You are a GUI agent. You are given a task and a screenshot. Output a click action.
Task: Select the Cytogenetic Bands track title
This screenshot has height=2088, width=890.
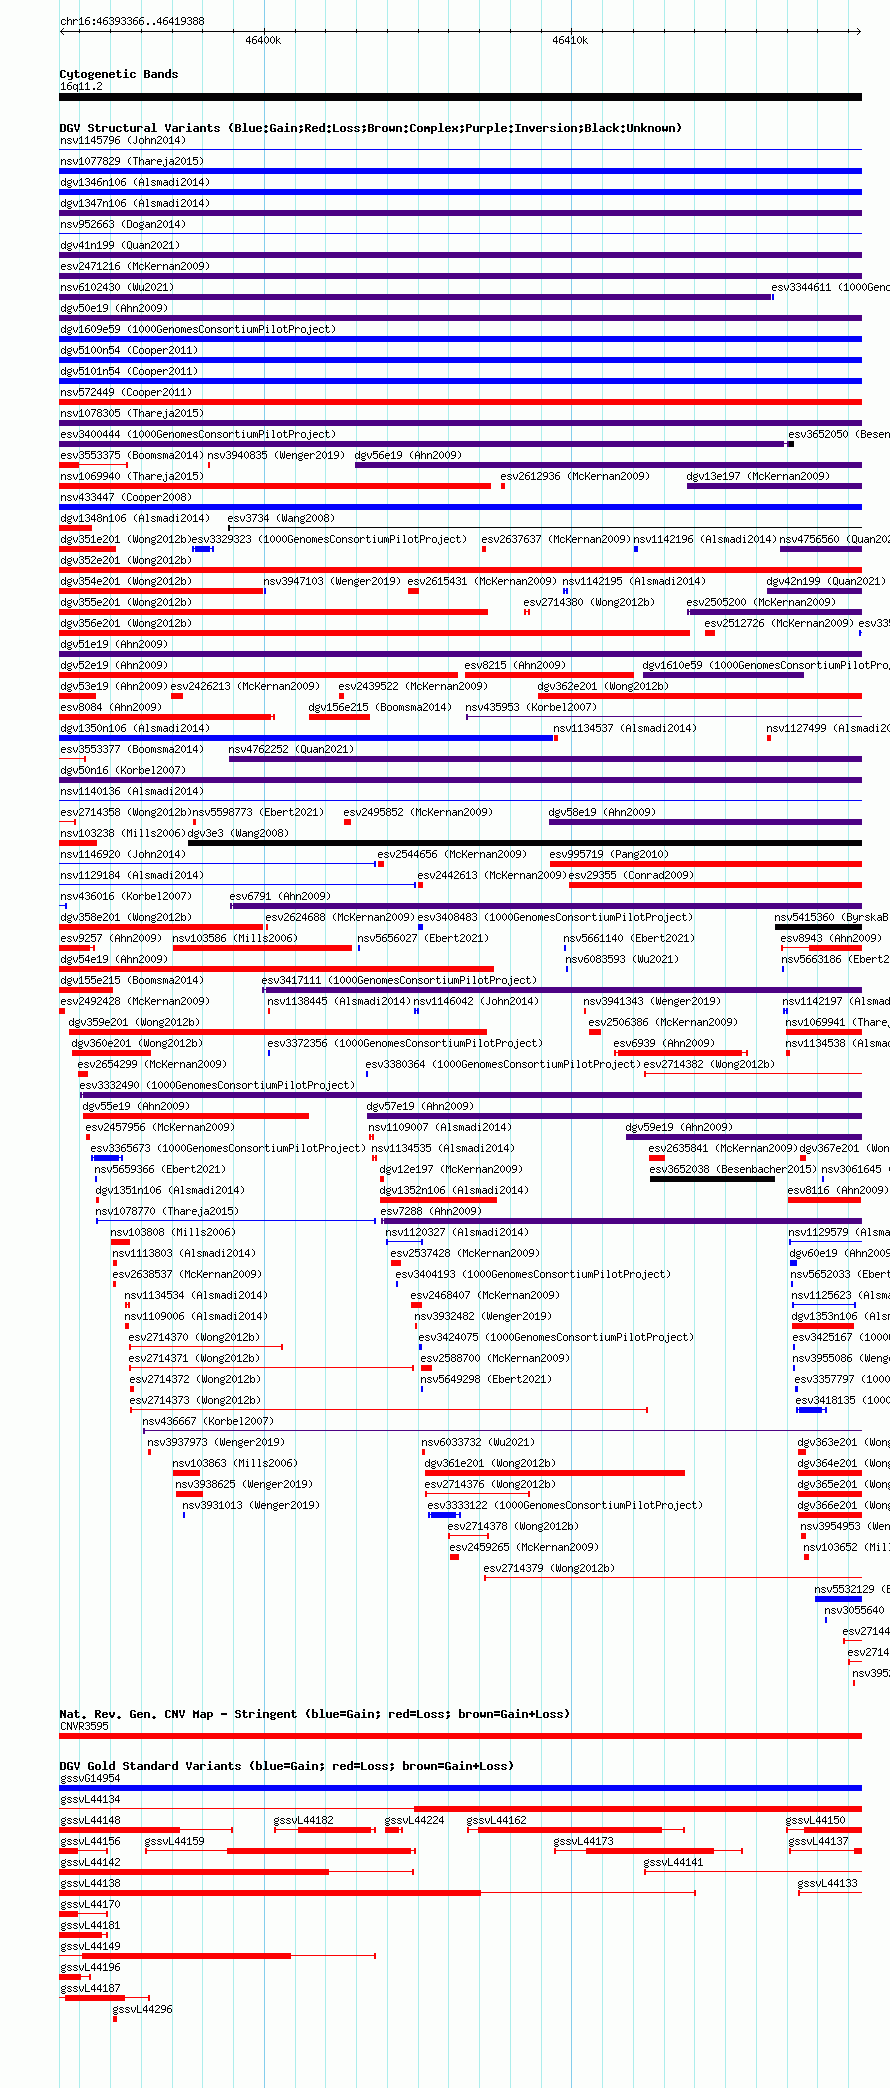click(119, 74)
